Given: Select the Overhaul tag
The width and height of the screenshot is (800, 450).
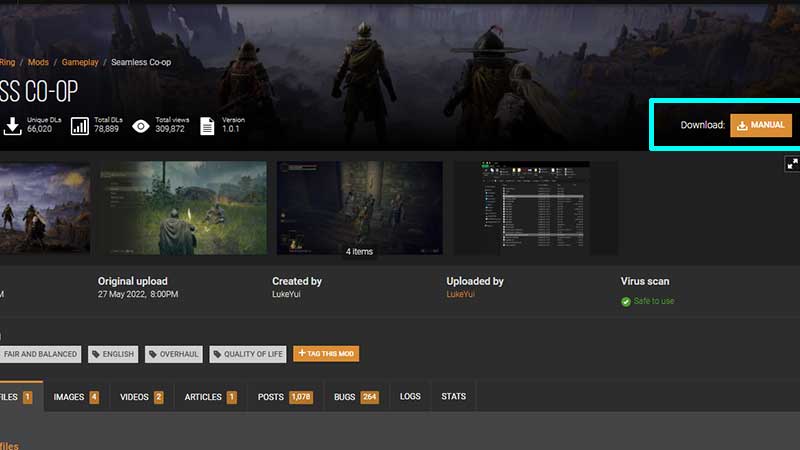Looking at the screenshot, I should [173, 354].
